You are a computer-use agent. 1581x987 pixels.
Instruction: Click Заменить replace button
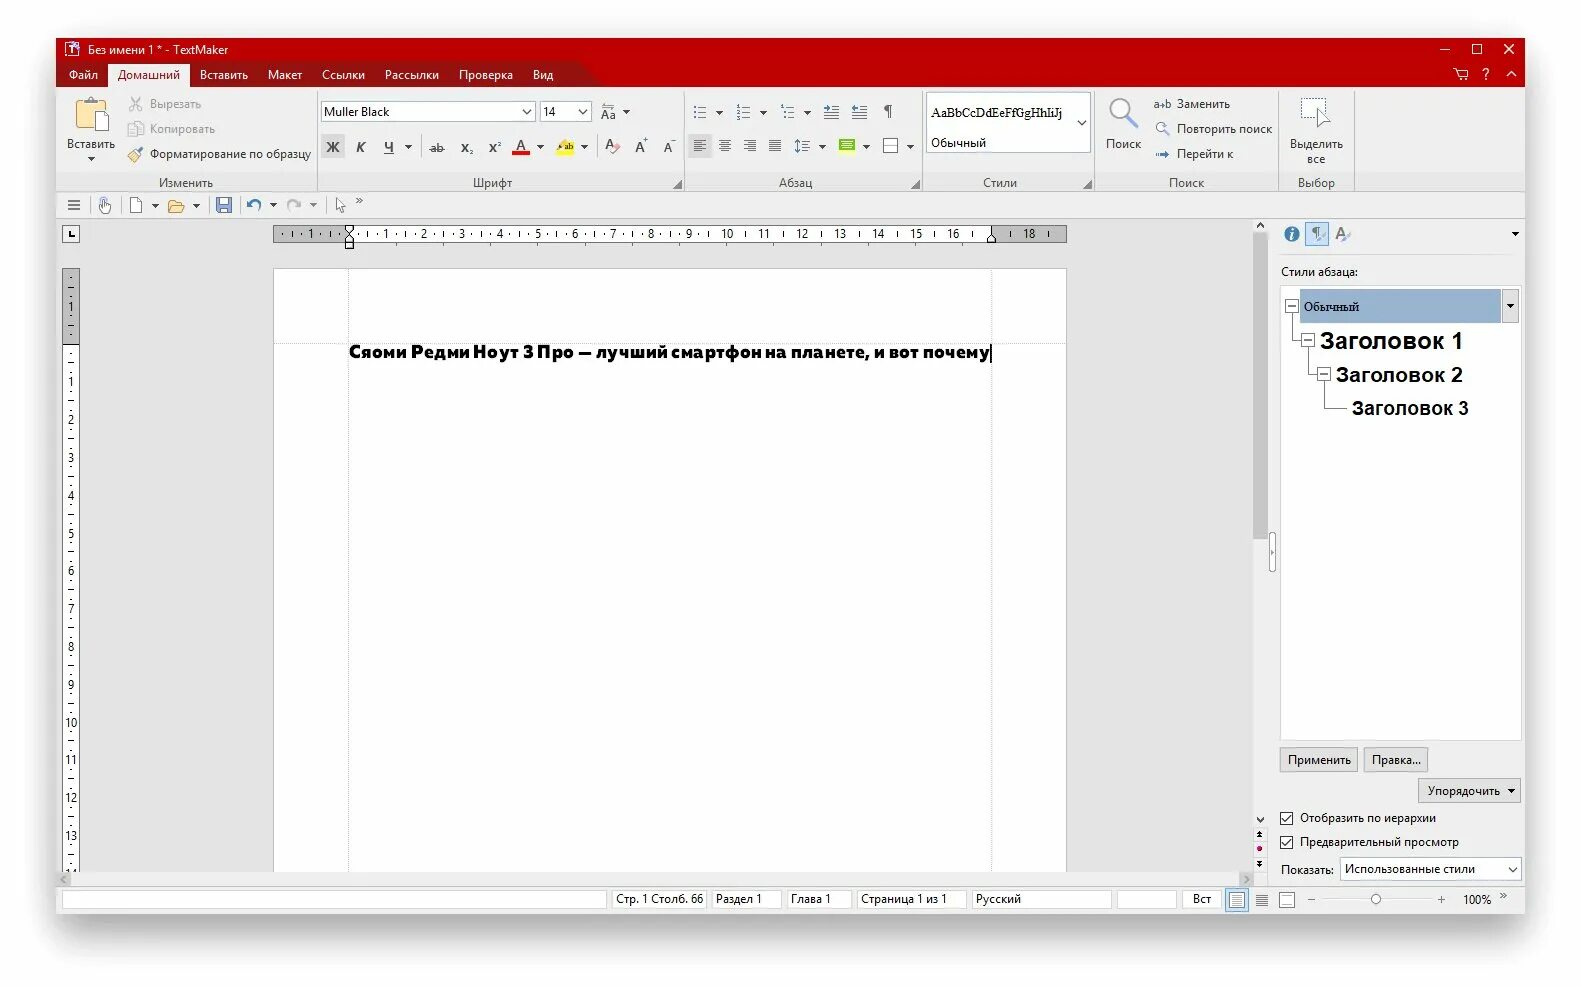[x=1191, y=104]
